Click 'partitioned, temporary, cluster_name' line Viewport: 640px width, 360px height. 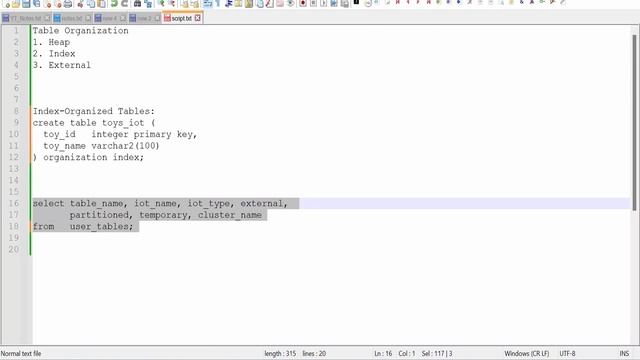pos(165,215)
